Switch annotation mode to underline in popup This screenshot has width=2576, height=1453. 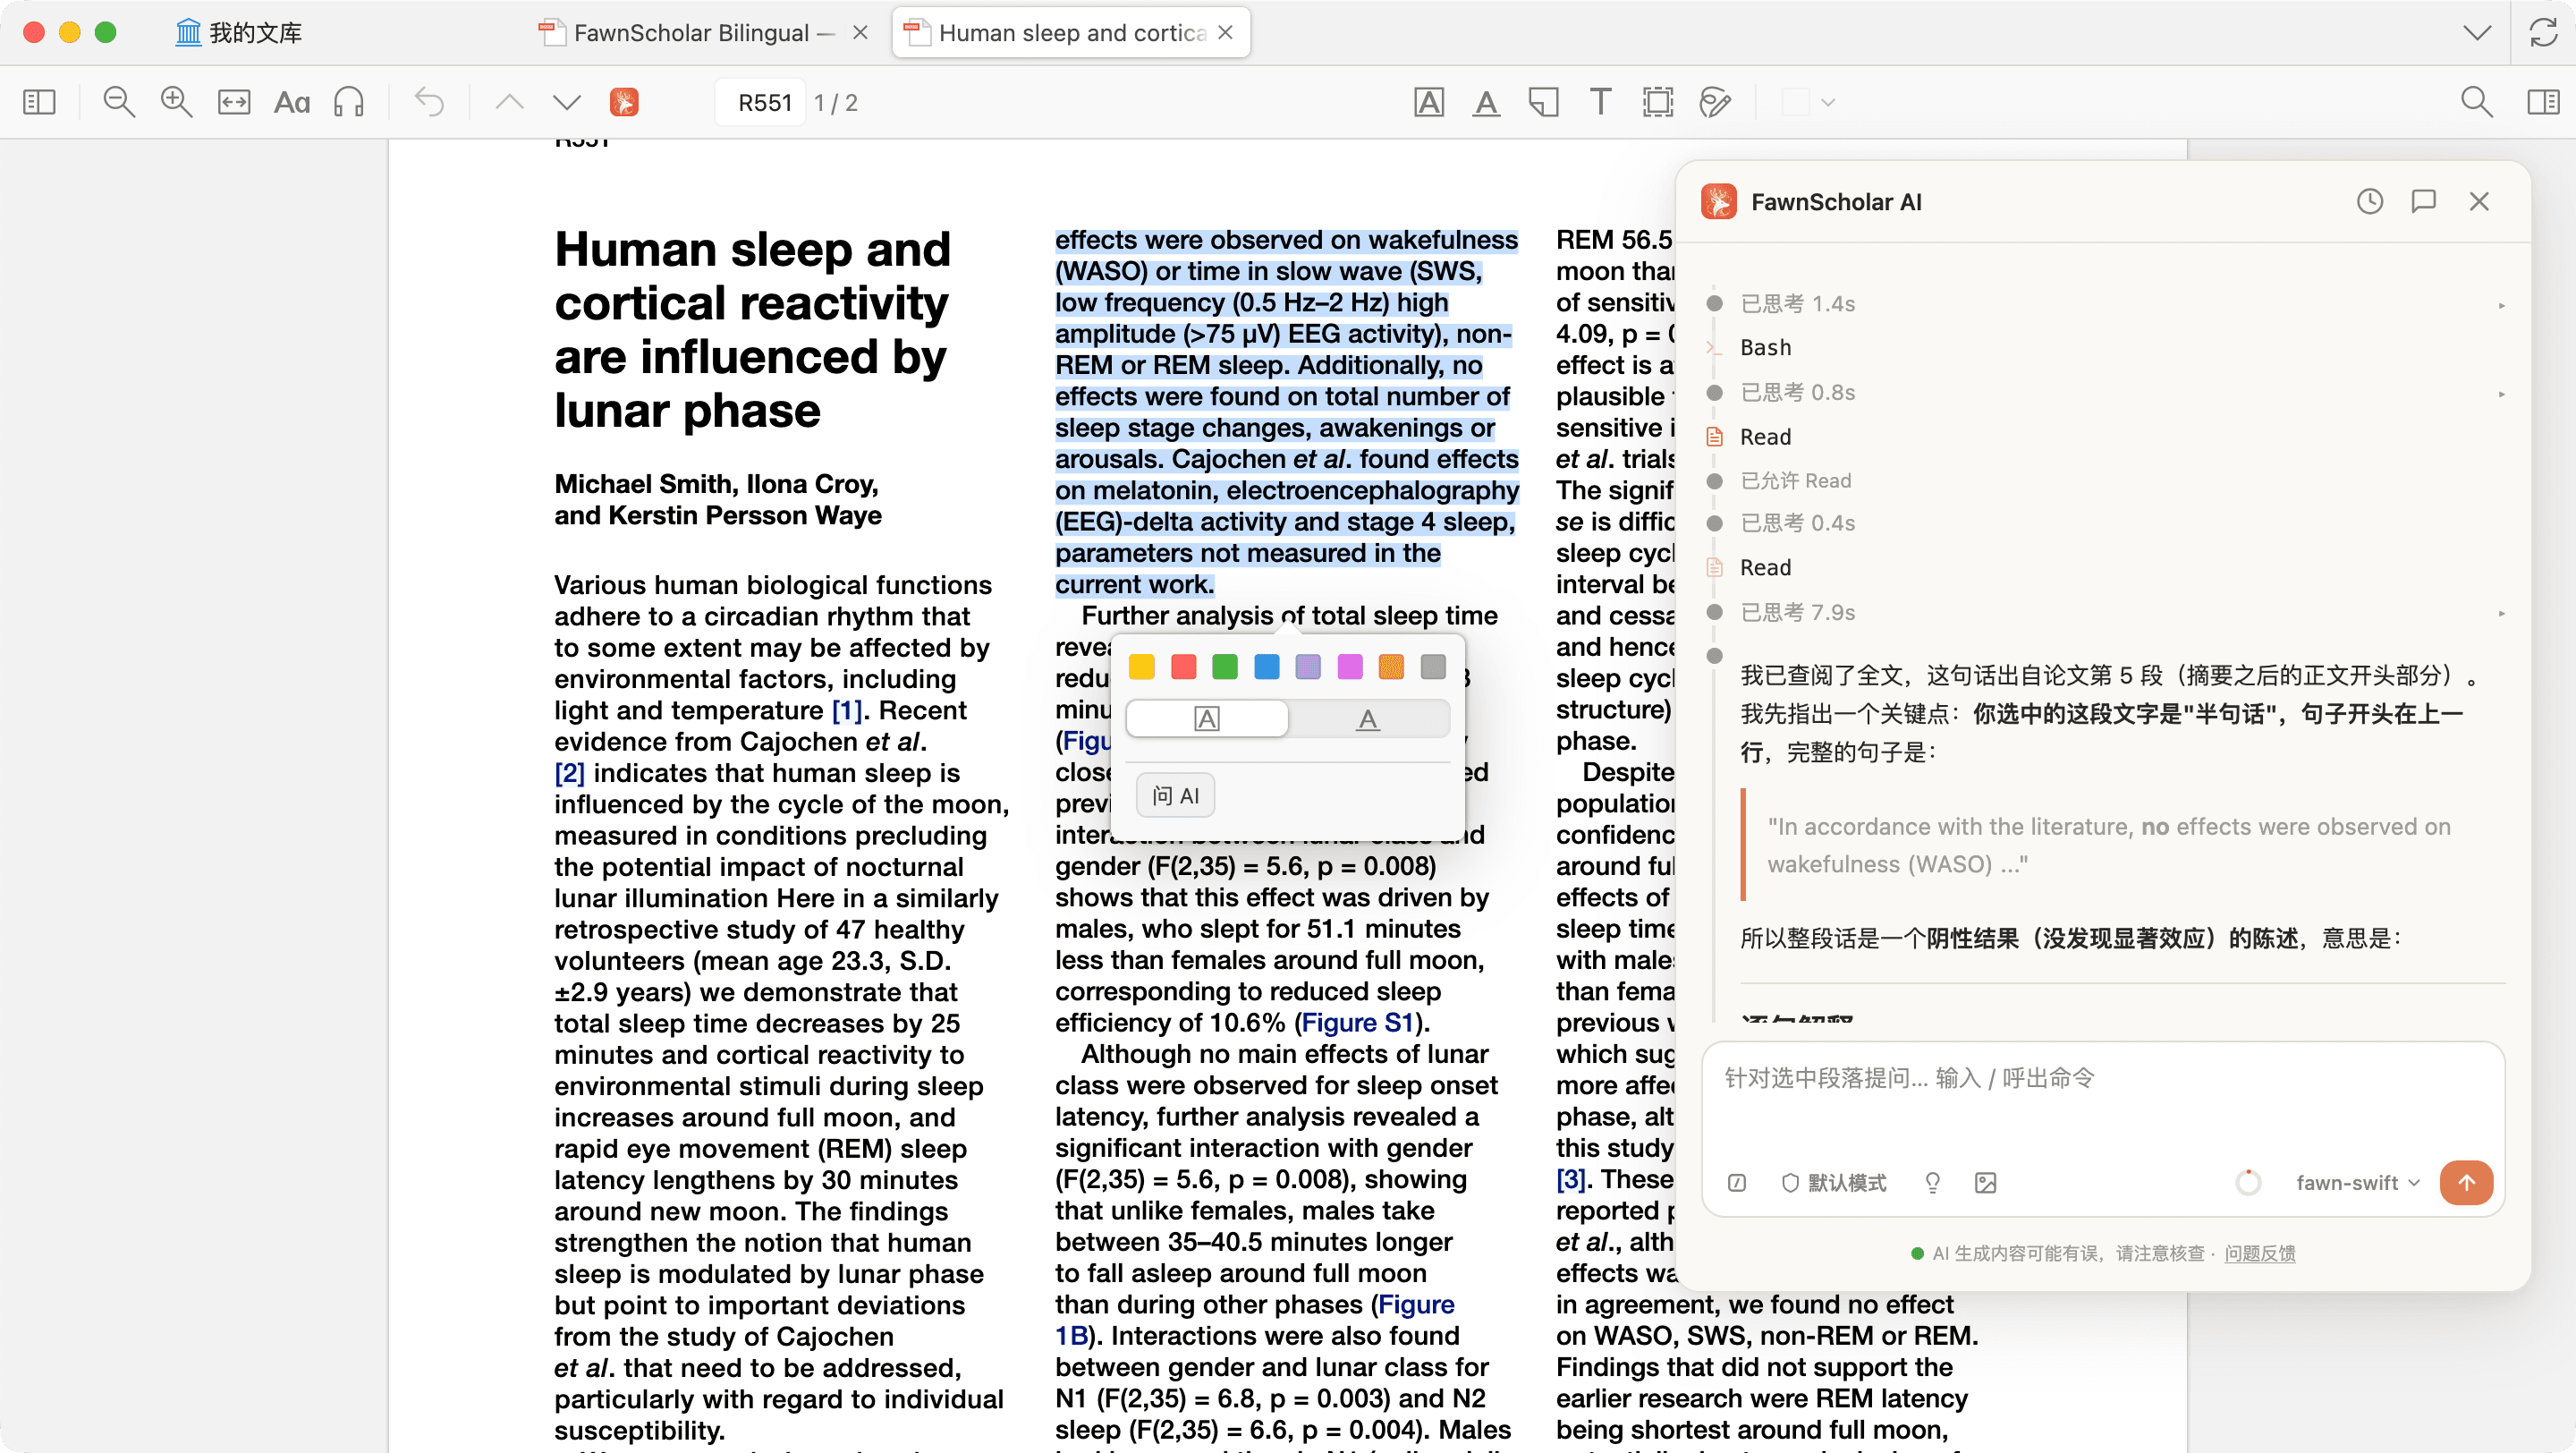[x=1368, y=718]
